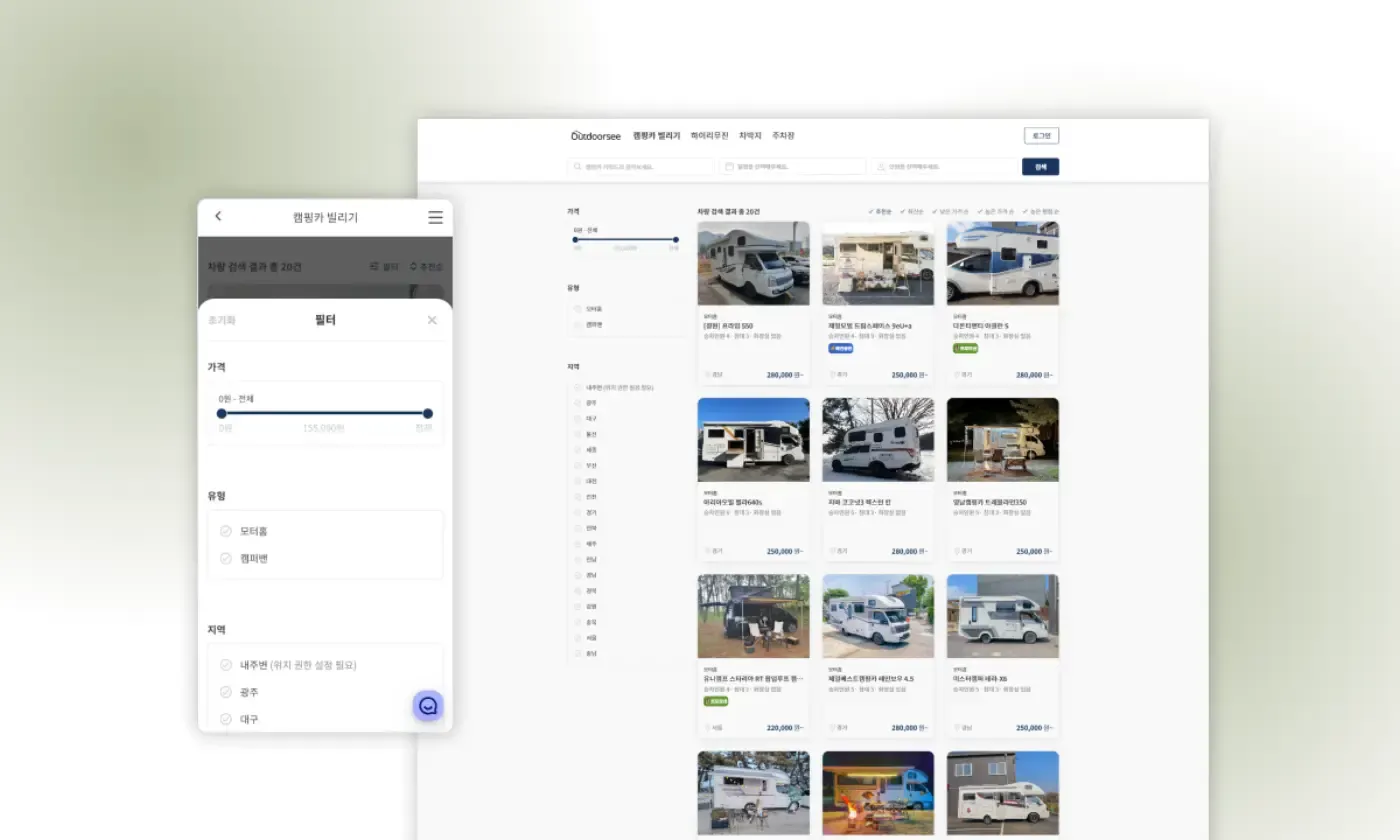The height and width of the screenshot is (840, 1400).
Task: Click the green badge on the third camper card
Action: click(966, 349)
